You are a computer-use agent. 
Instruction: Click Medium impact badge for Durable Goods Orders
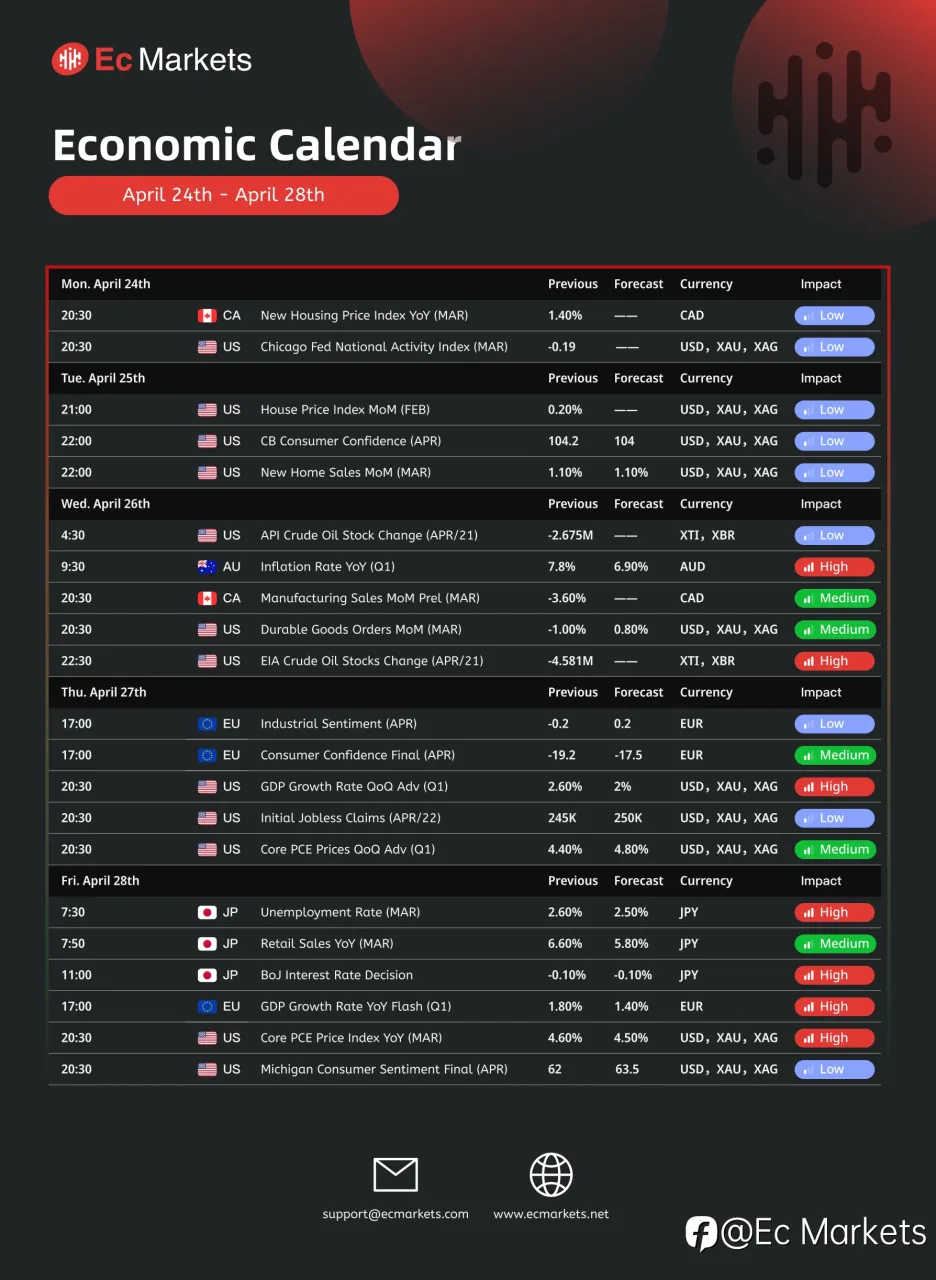[x=834, y=630]
